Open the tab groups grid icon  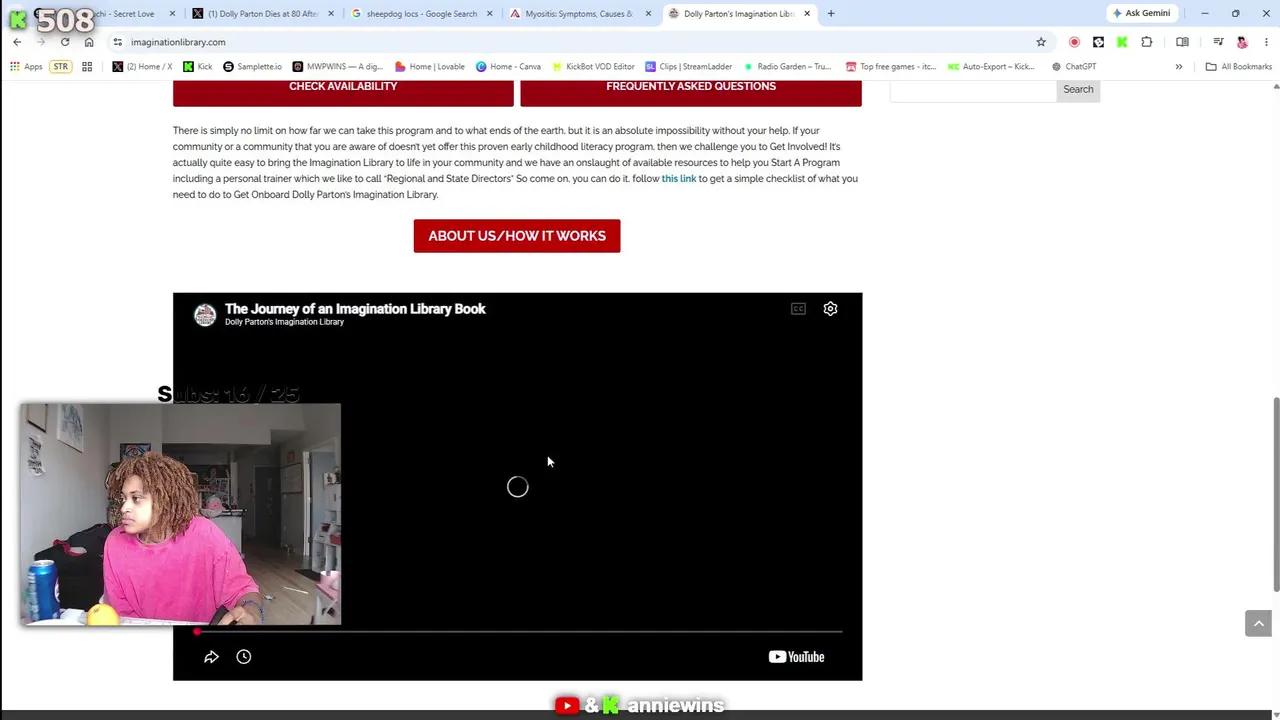click(87, 67)
